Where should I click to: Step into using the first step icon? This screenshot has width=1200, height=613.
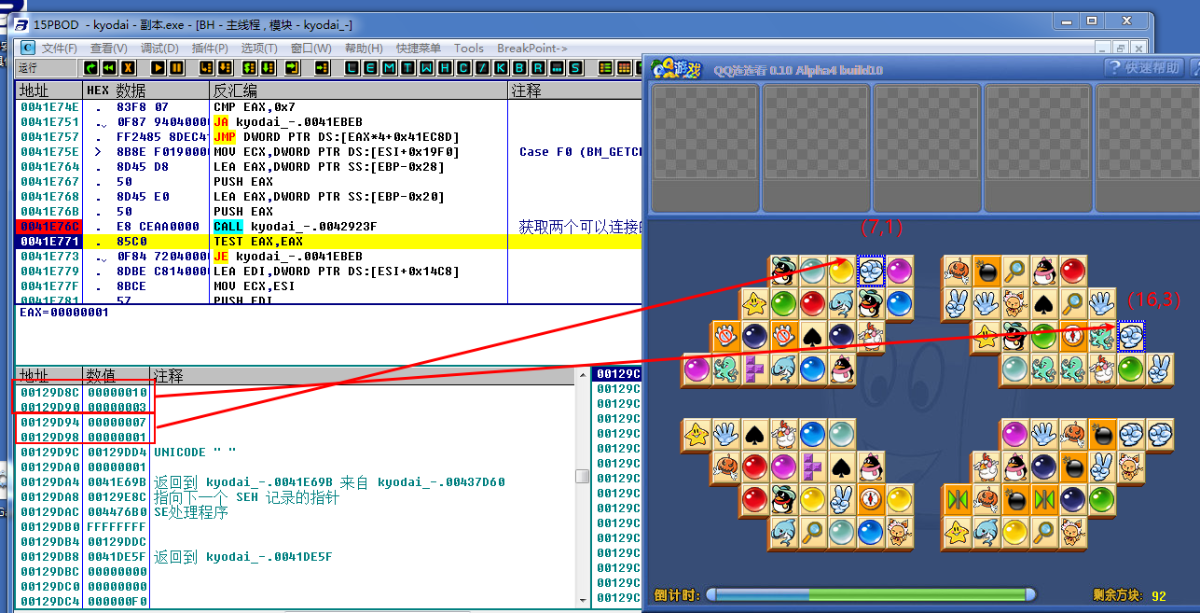tap(206, 68)
